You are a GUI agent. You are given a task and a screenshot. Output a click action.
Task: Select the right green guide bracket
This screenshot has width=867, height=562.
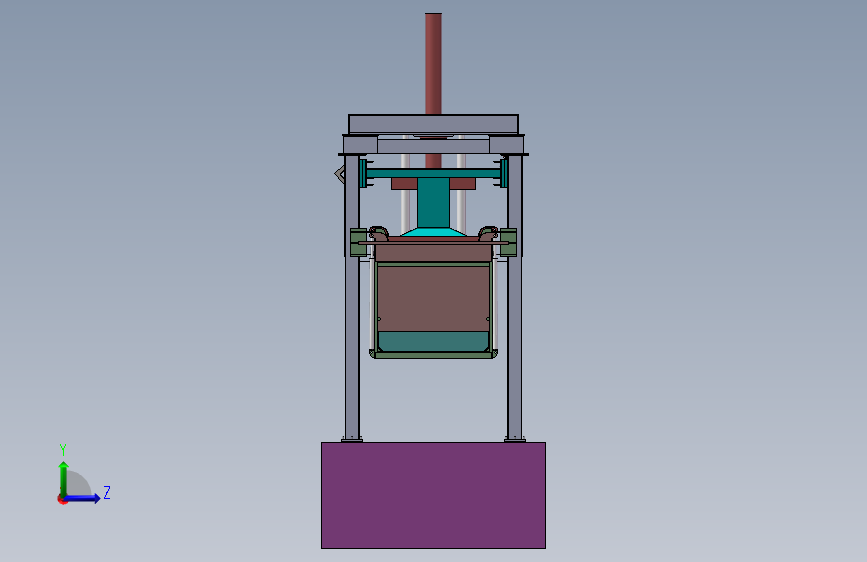click(x=509, y=242)
